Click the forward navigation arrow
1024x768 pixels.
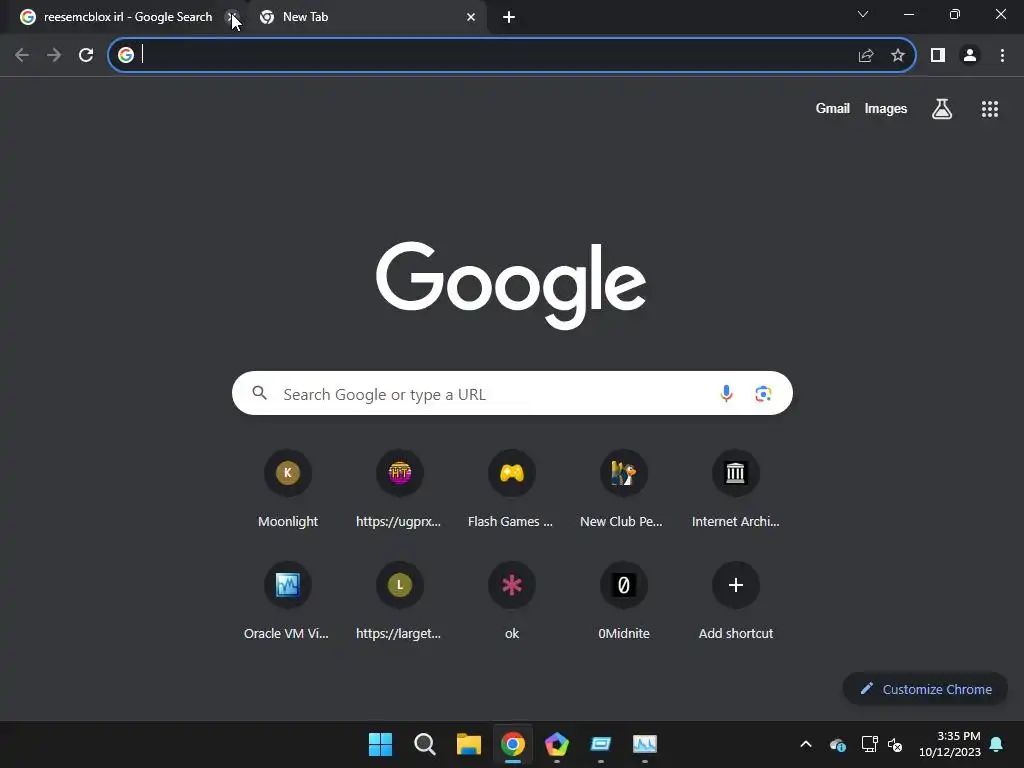pos(54,55)
